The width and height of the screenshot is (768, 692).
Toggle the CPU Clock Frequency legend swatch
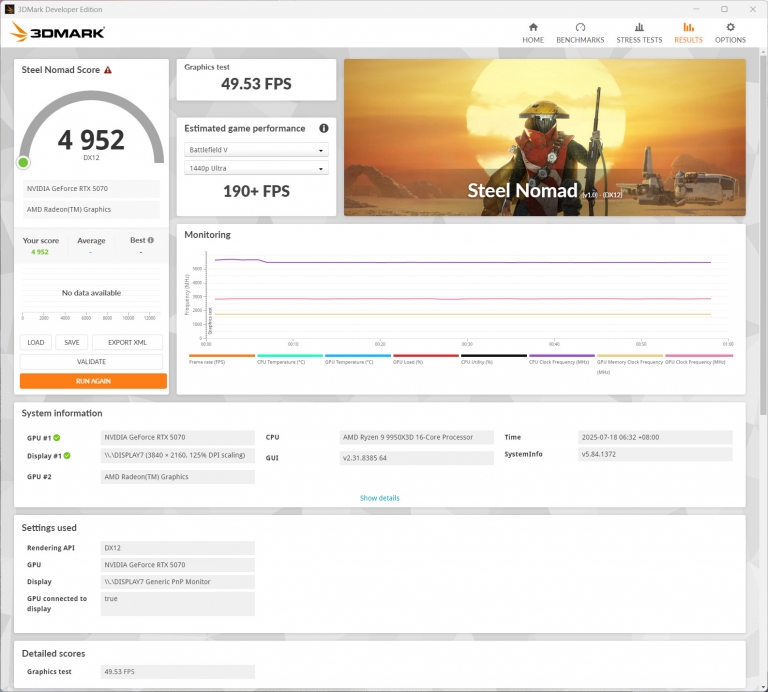[x=562, y=356]
